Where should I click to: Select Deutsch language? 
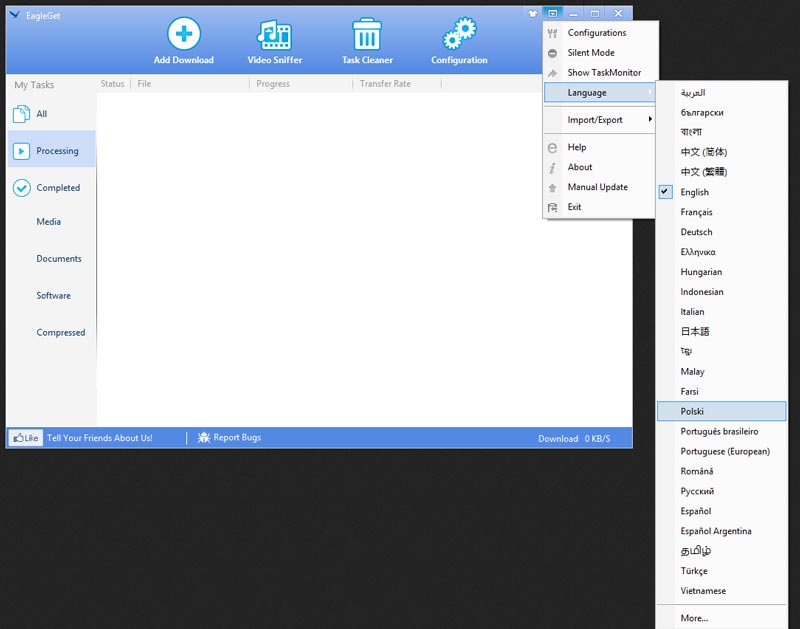[721, 232]
